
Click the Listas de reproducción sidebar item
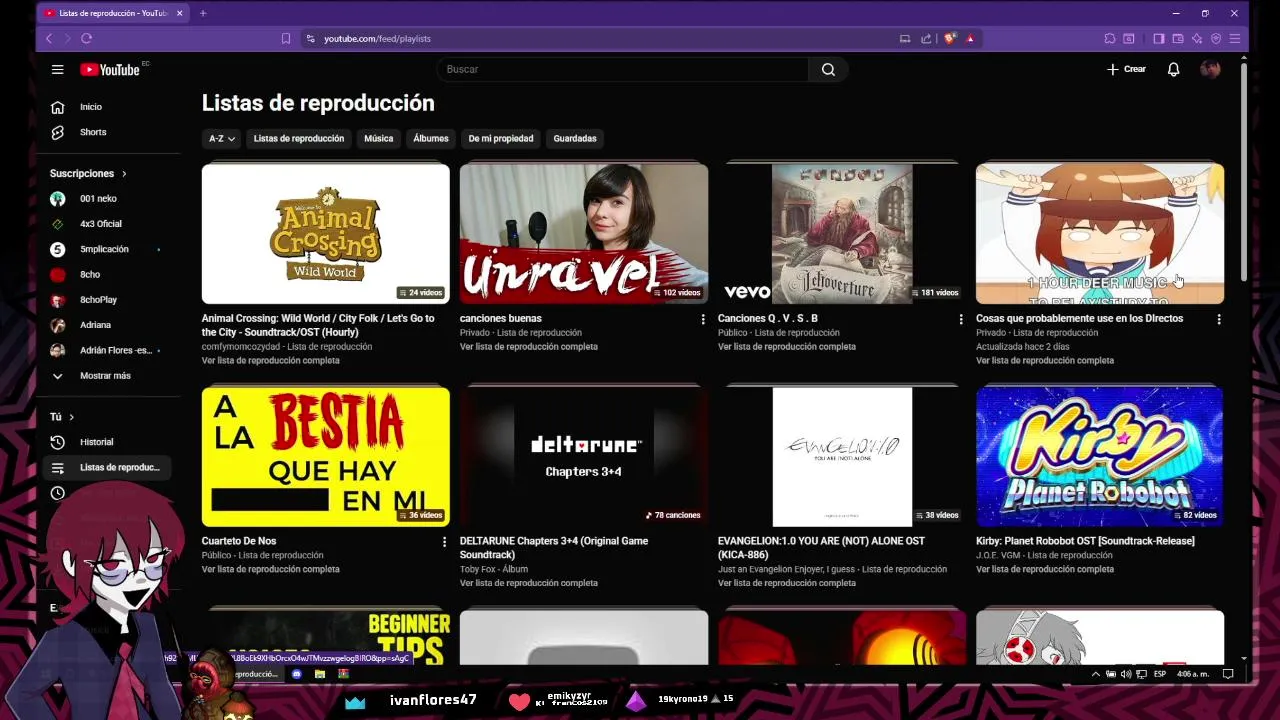[105, 467]
